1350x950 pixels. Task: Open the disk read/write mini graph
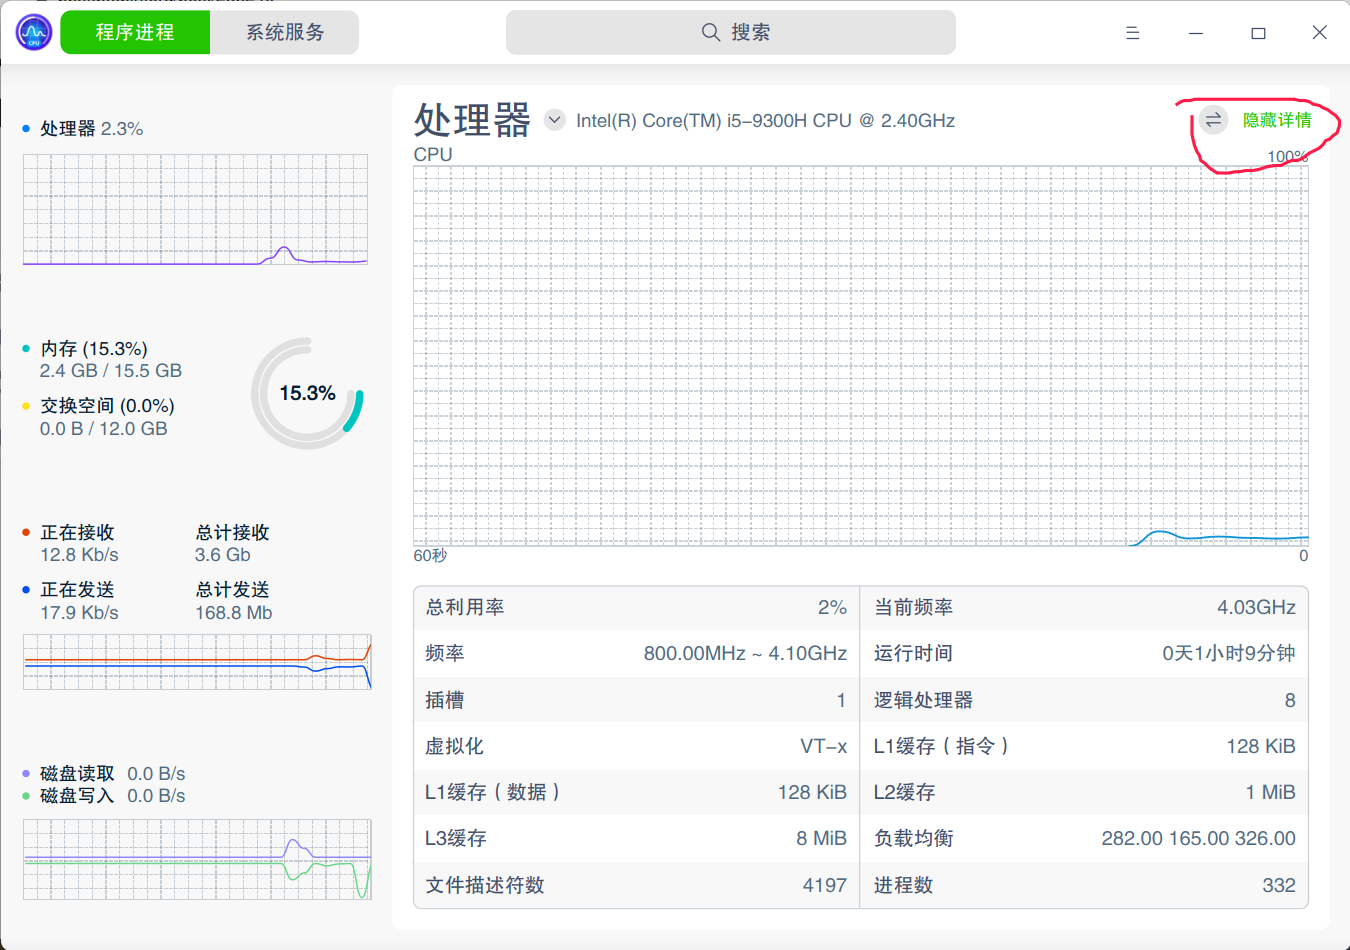(197, 859)
